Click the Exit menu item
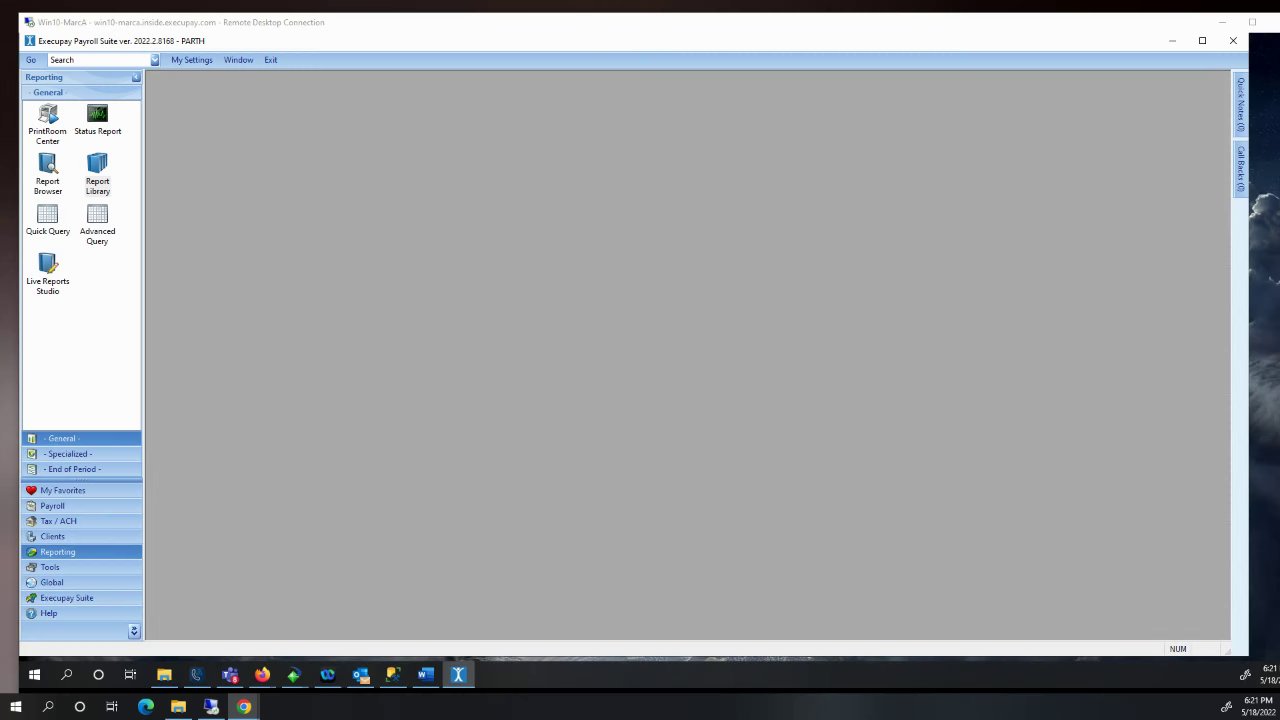The width and height of the screenshot is (1280, 720). point(271,60)
